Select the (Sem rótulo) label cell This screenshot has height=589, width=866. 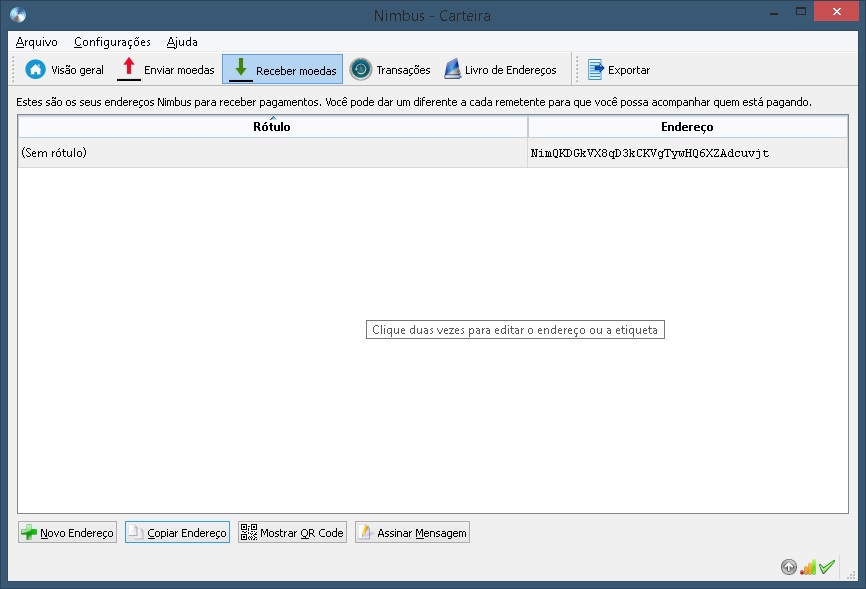pyautogui.click(x=272, y=153)
